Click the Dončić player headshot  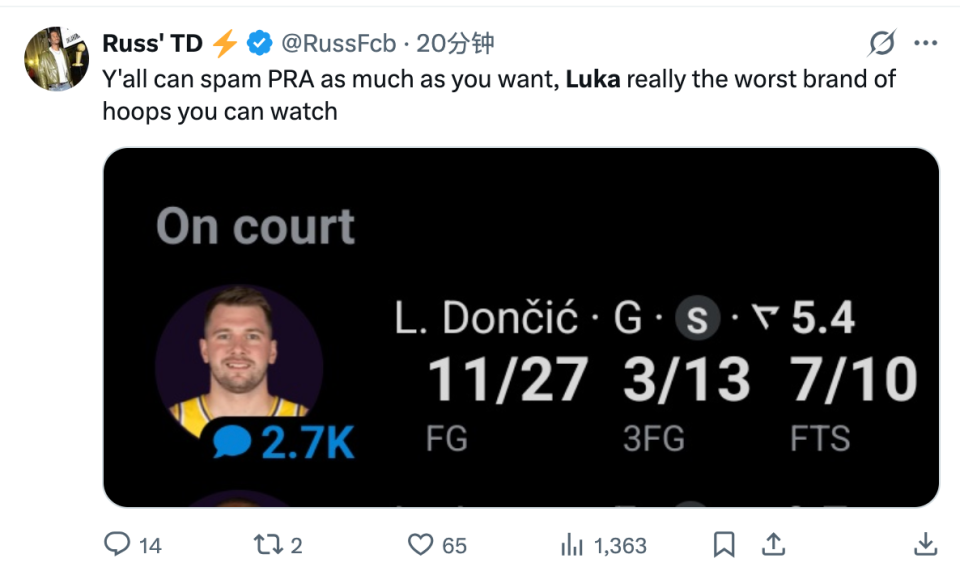(x=238, y=355)
